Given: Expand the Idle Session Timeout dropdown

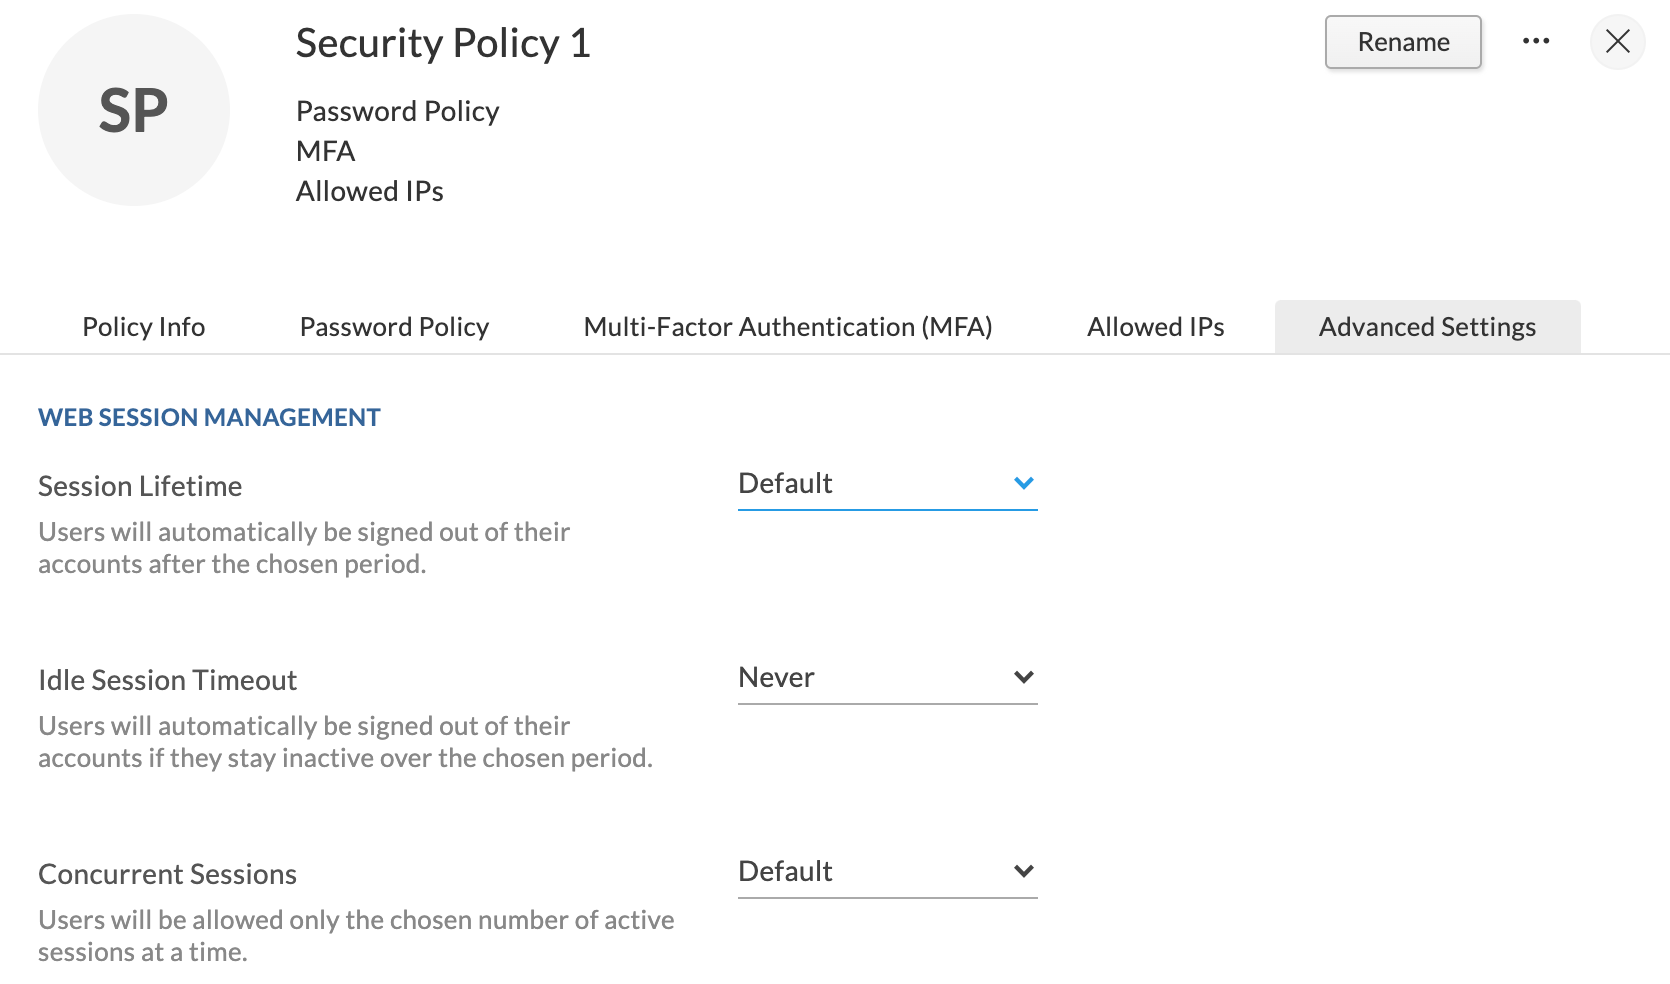Looking at the screenshot, I should coord(886,678).
